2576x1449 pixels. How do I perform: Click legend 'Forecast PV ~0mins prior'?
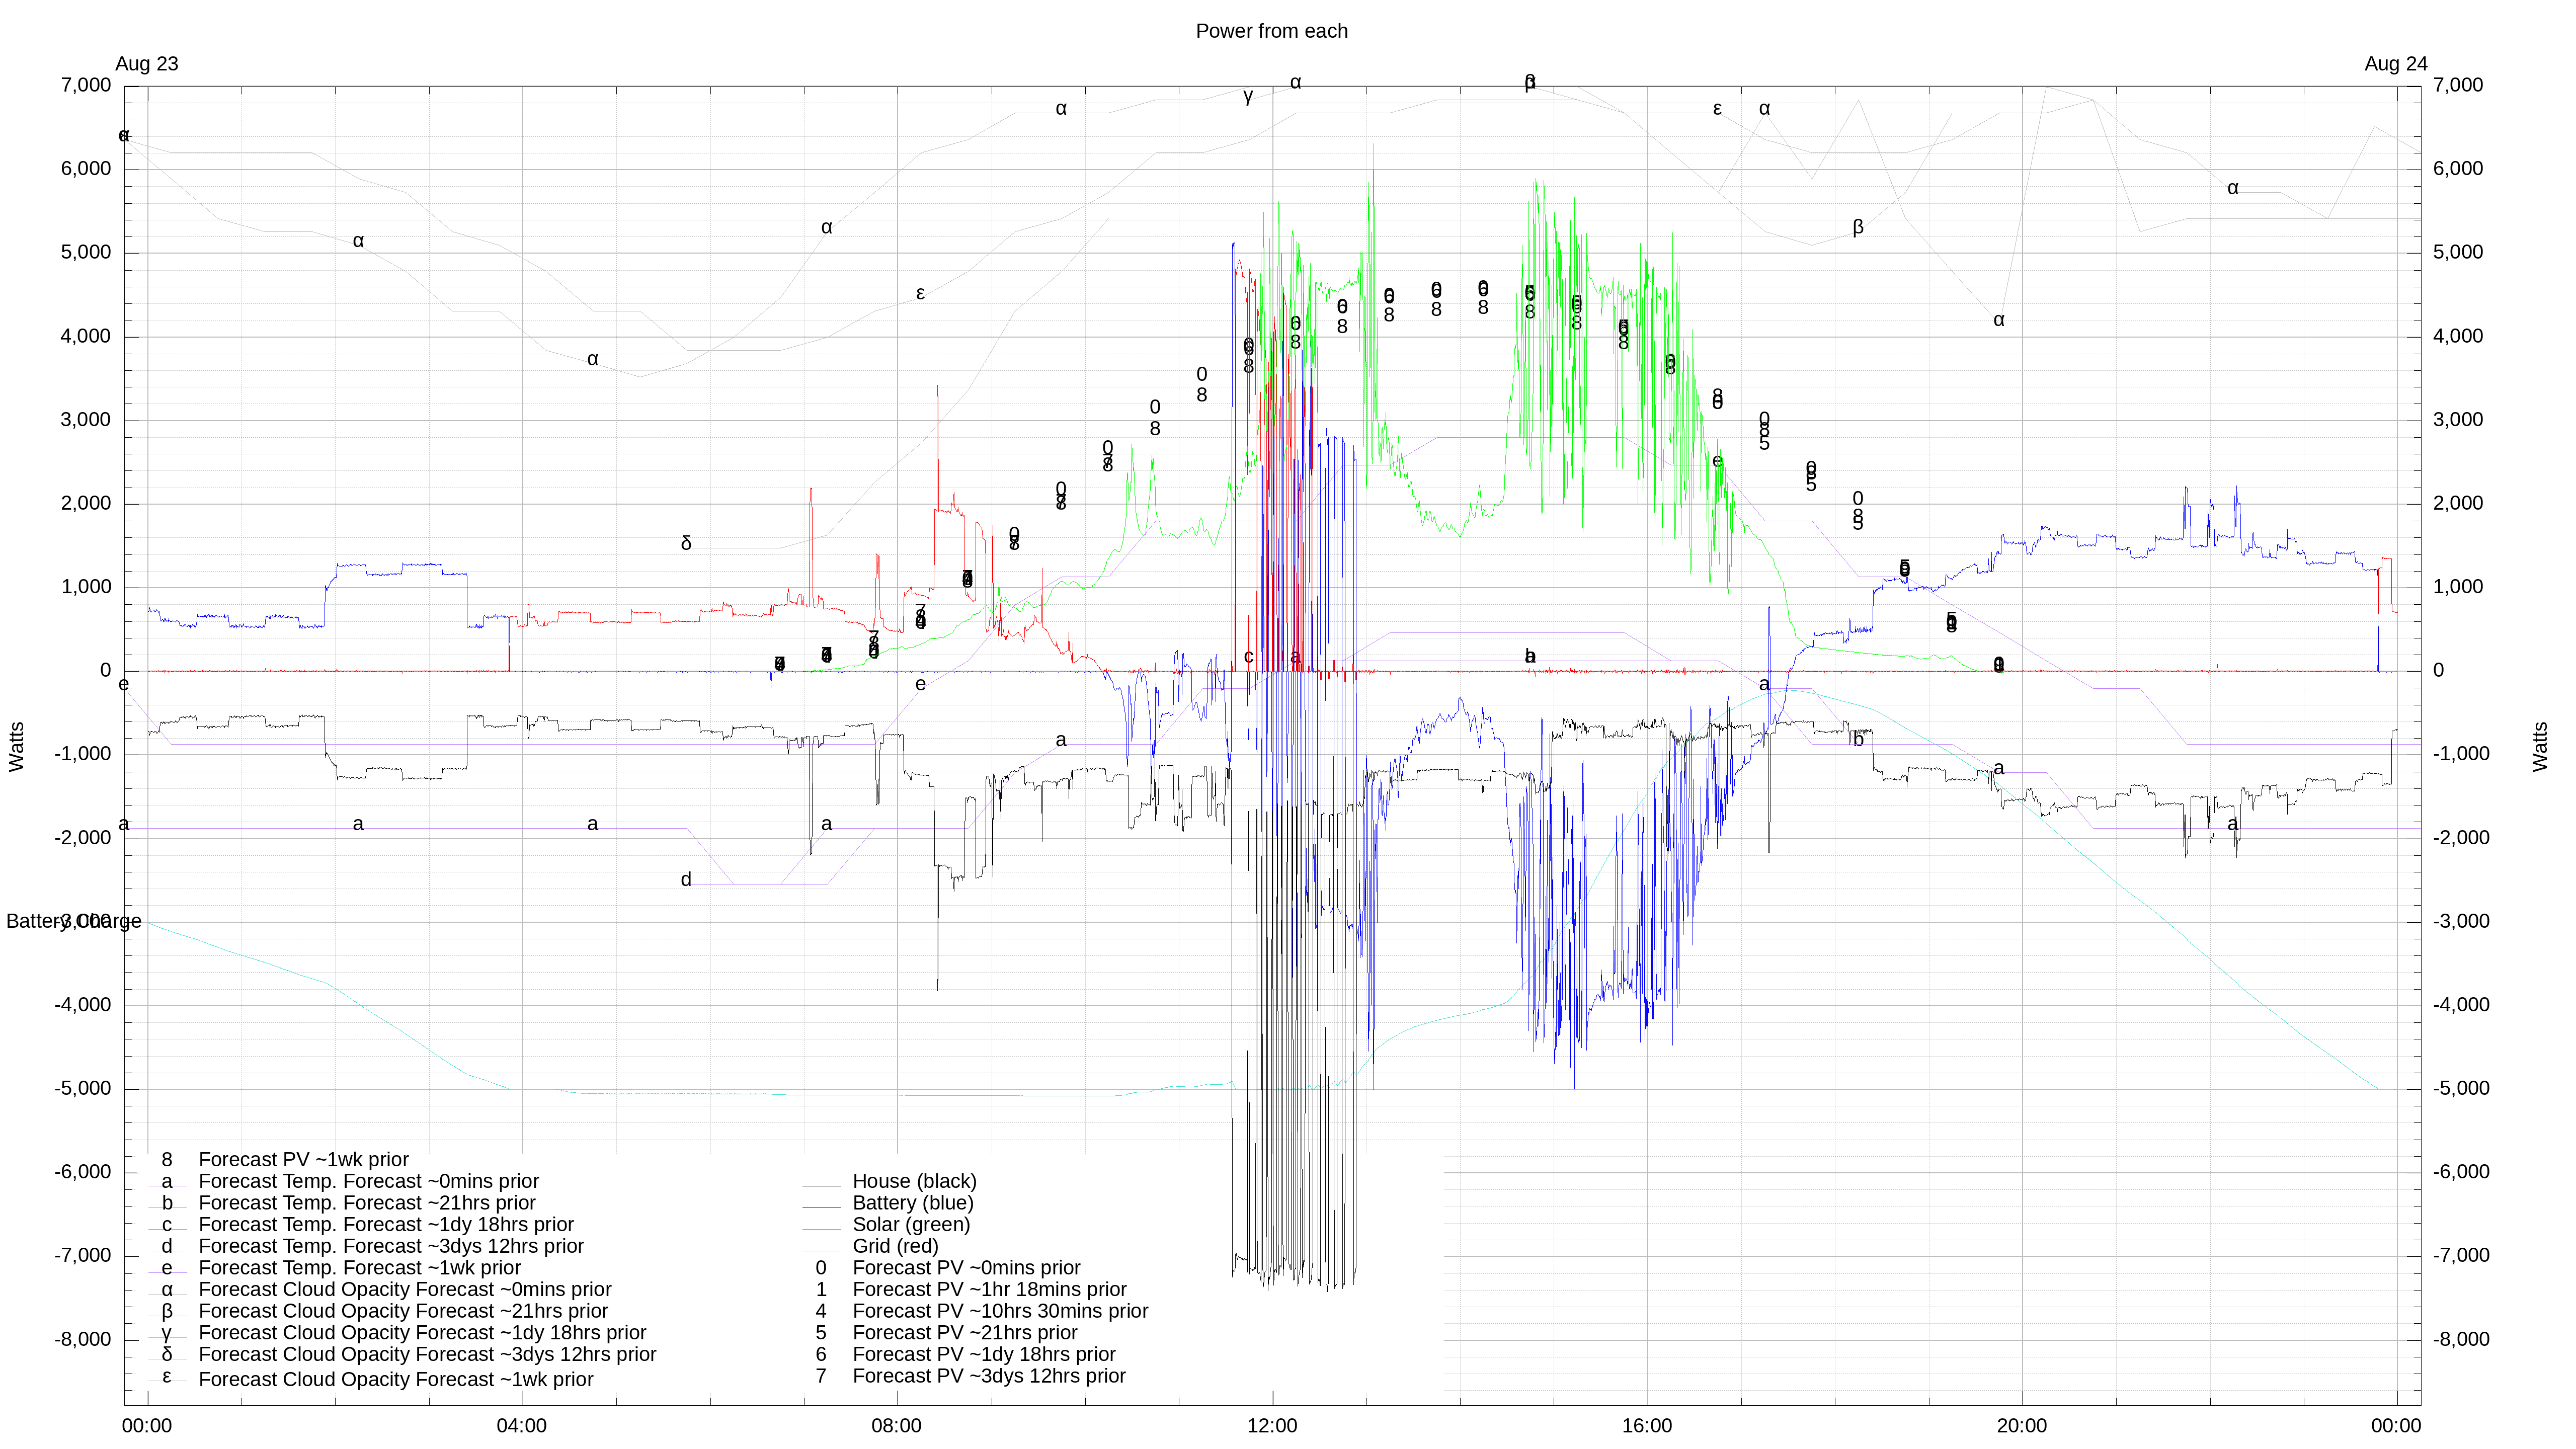coord(966,1268)
